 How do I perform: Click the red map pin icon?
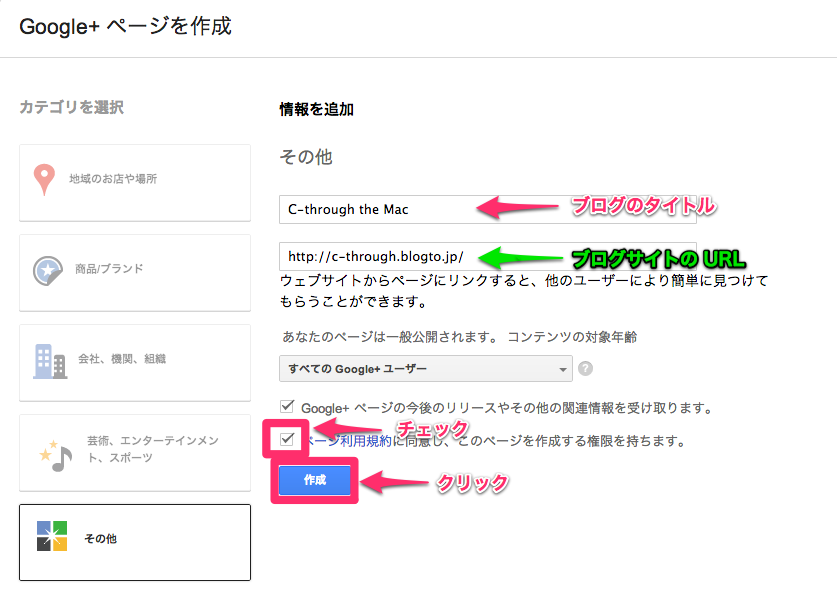(44, 179)
